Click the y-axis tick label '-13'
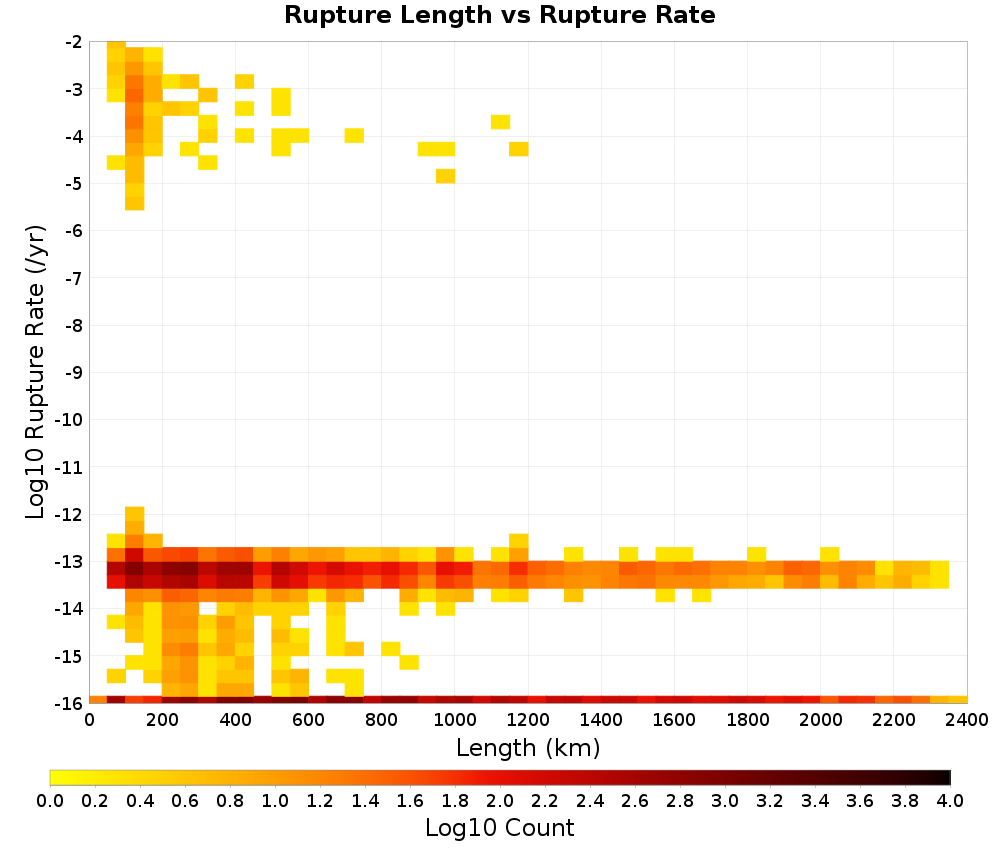The height and width of the screenshot is (850, 1000). 68,562
